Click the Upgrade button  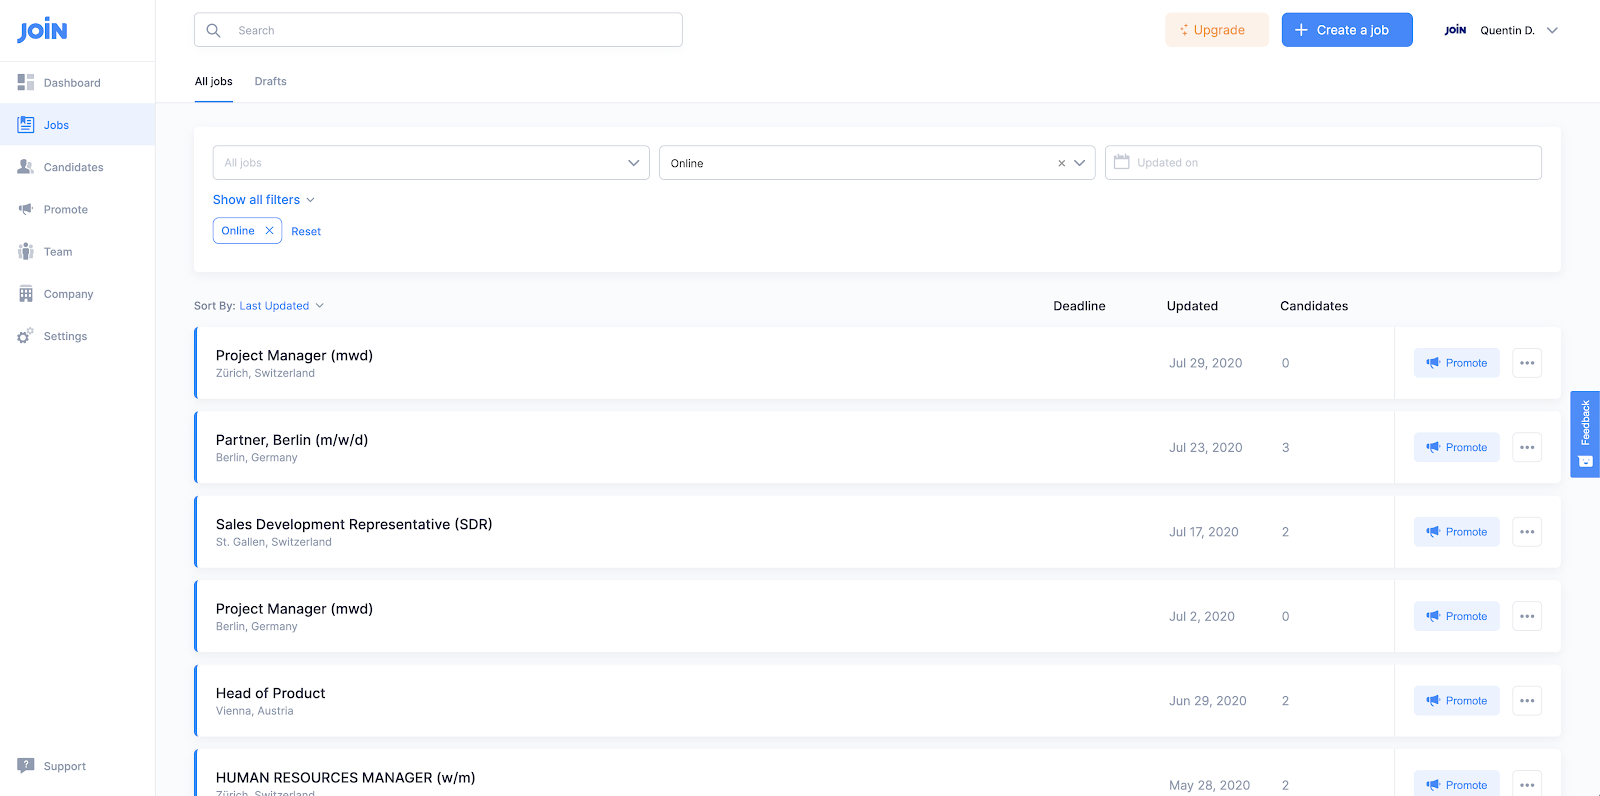(1216, 30)
